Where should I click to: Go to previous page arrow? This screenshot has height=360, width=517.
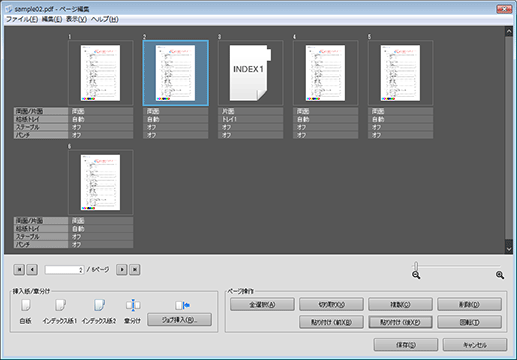pos(32,269)
